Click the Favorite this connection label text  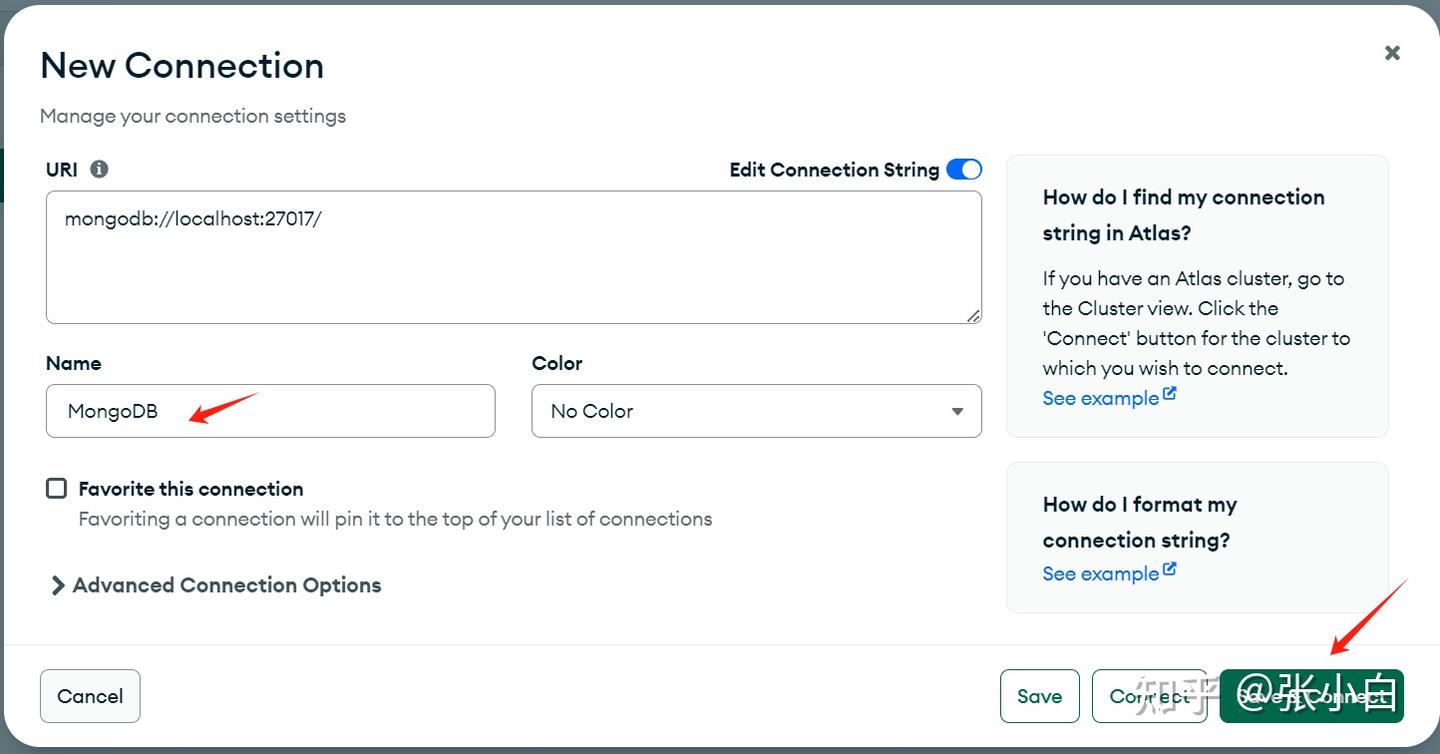pyautogui.click(x=191, y=489)
